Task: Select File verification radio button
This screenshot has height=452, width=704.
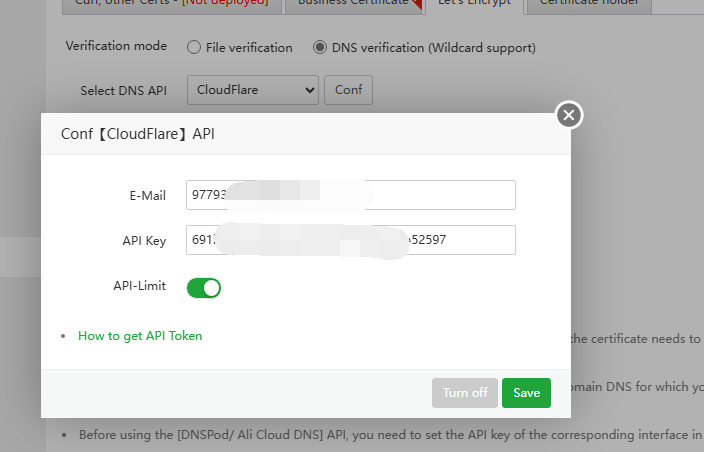Action: [x=192, y=47]
